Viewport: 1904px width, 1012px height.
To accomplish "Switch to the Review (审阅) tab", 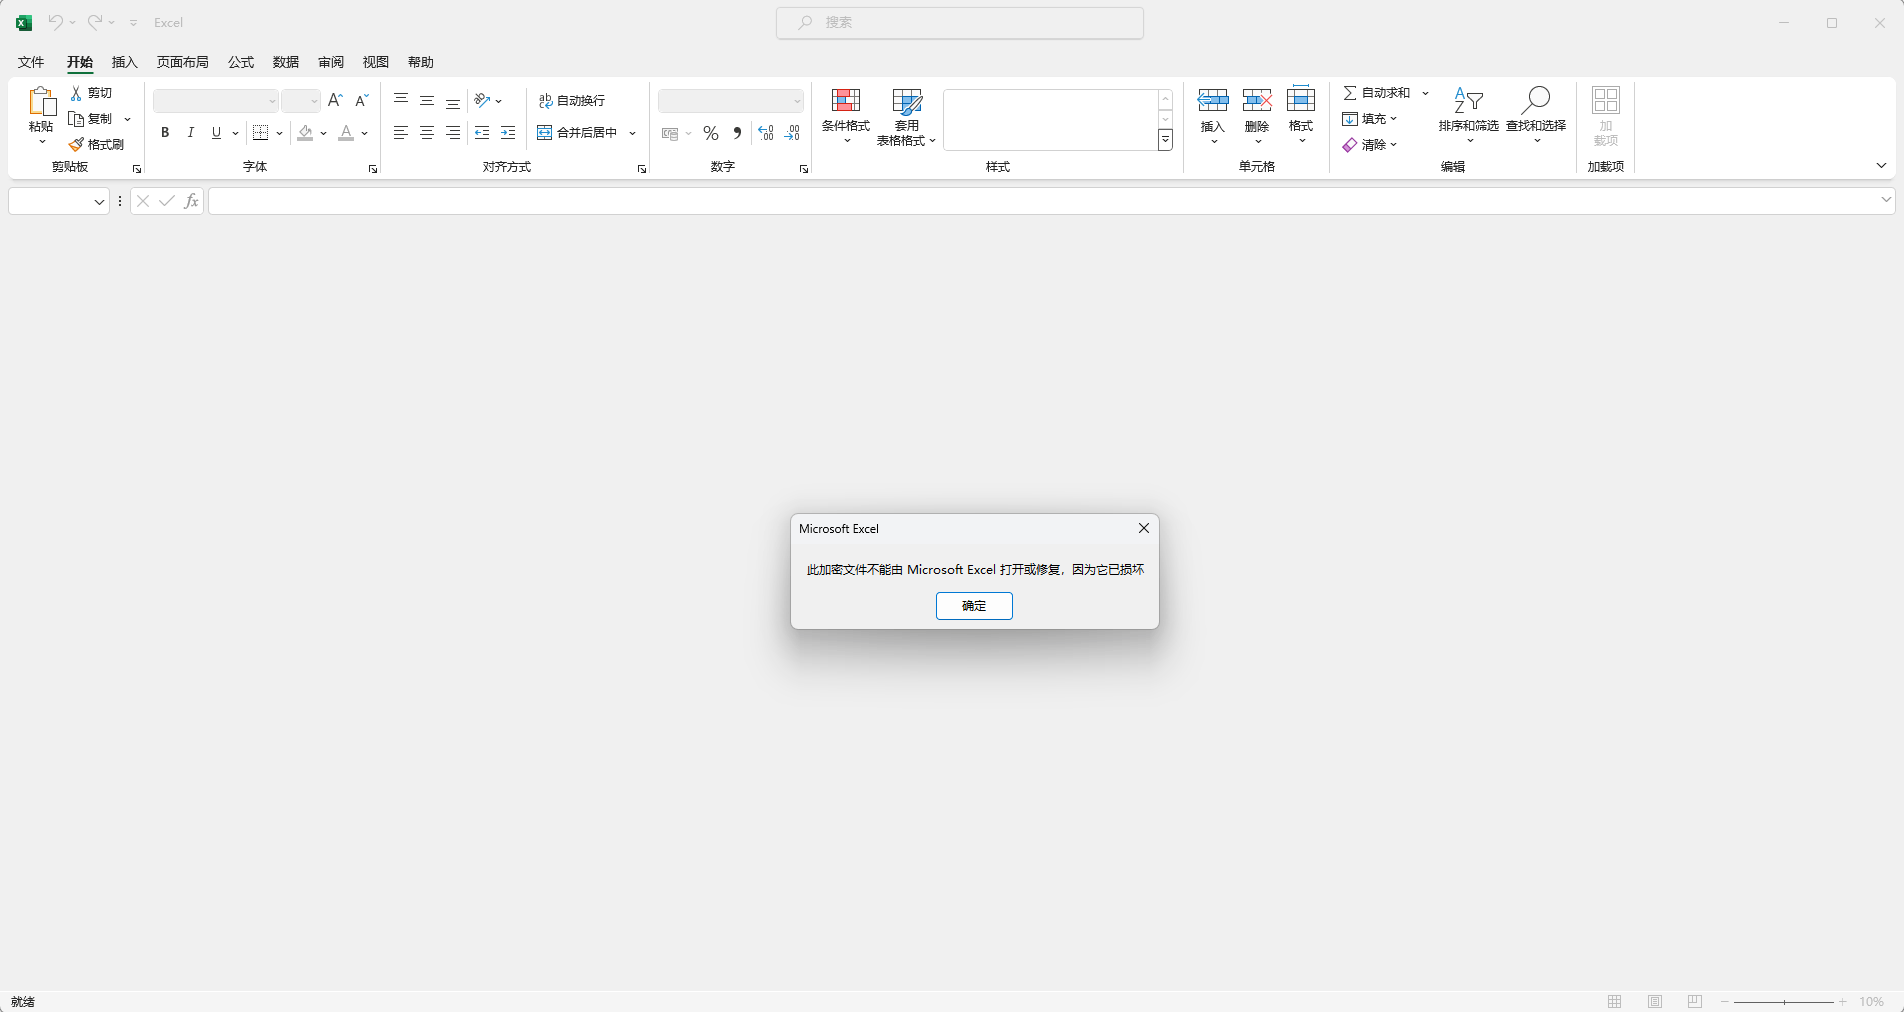I will click(x=331, y=62).
